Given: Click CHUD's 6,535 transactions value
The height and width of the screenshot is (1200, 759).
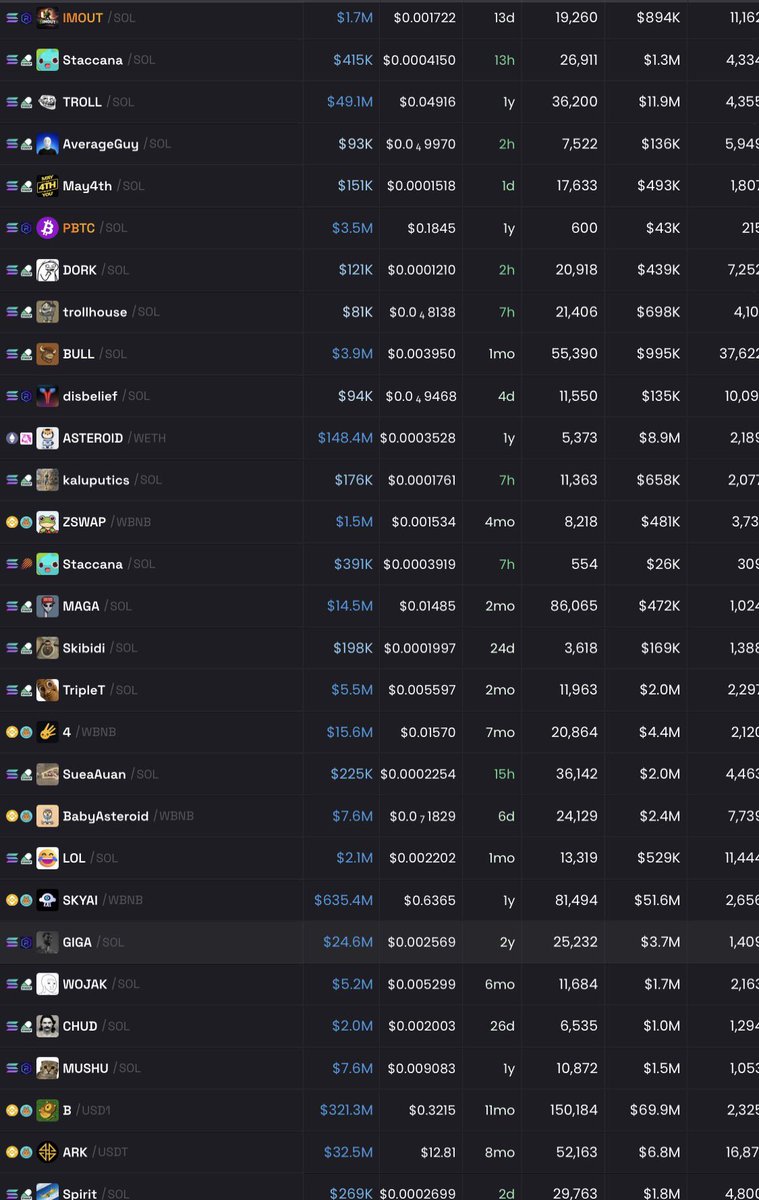Looking at the screenshot, I should [x=578, y=1026].
